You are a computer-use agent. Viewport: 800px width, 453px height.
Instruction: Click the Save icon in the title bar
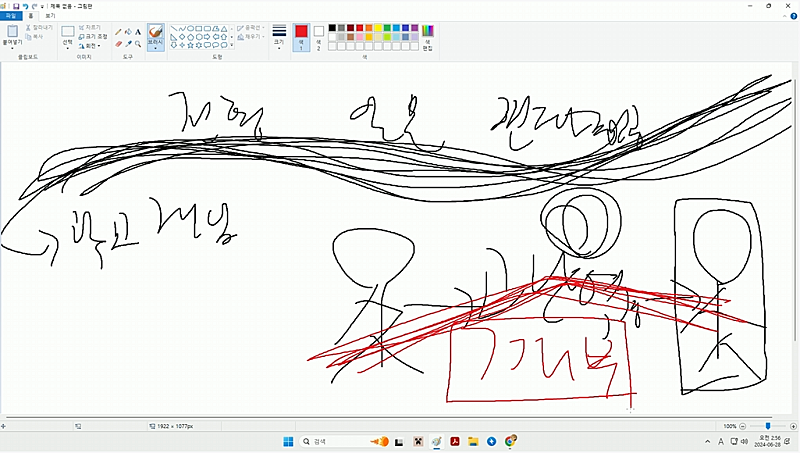tap(16, 6)
